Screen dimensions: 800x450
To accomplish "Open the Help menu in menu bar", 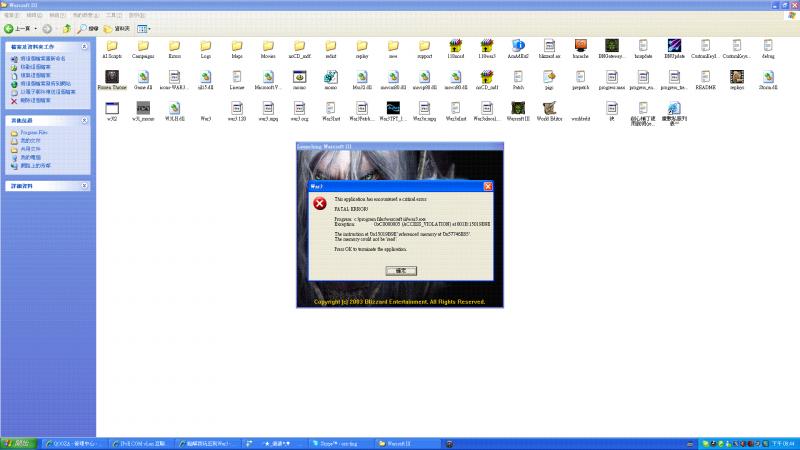I will 137,16.
